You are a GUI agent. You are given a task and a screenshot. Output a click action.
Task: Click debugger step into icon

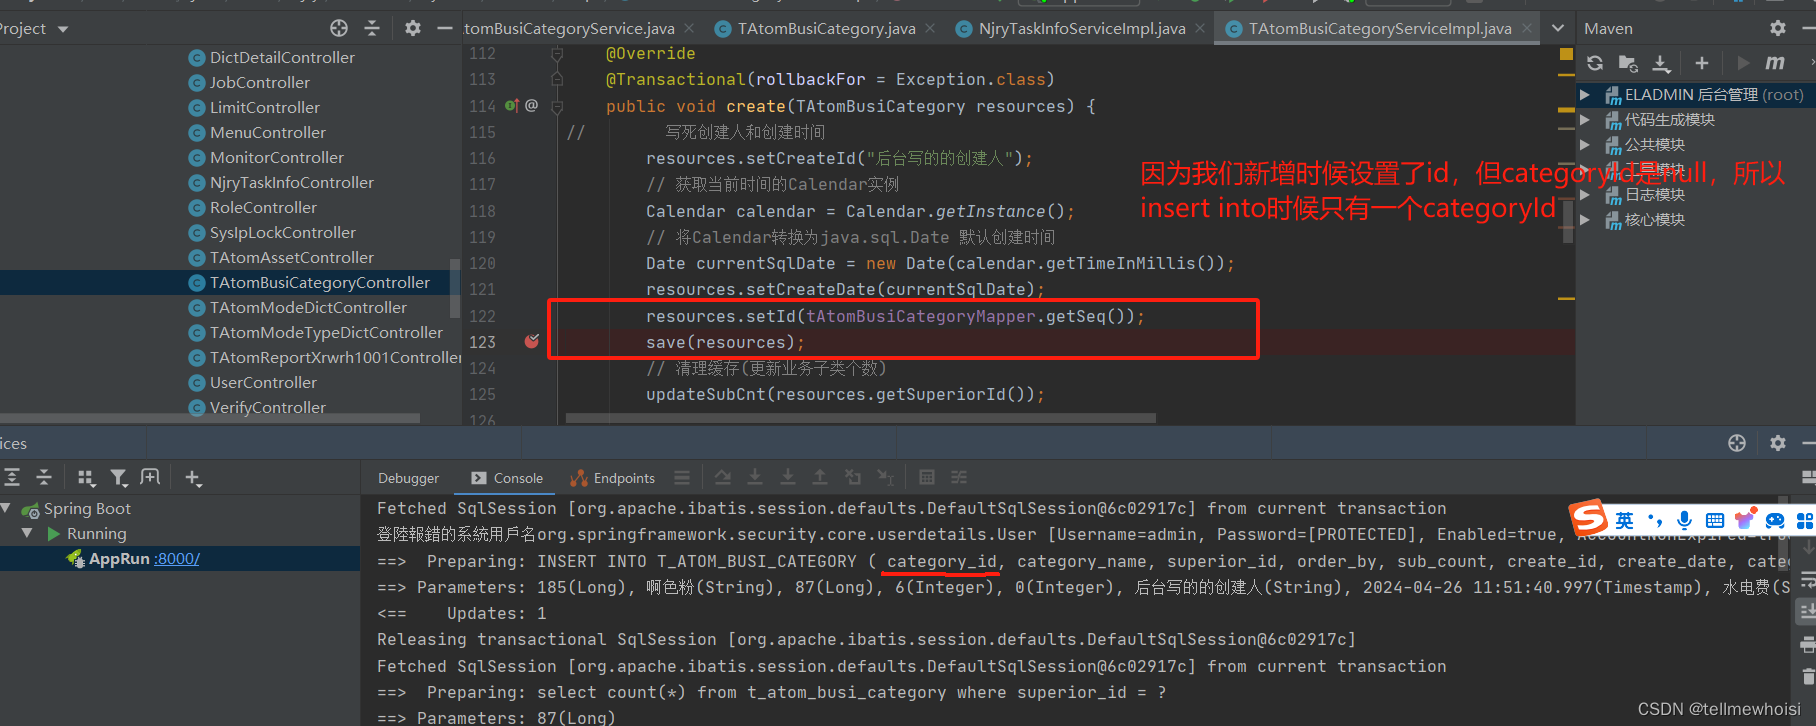click(755, 477)
